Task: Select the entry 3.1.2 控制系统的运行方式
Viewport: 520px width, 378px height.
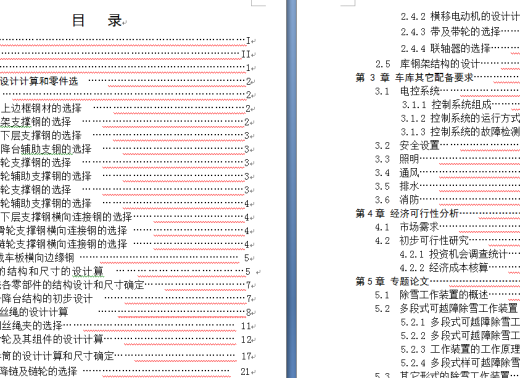Action: click(460, 118)
